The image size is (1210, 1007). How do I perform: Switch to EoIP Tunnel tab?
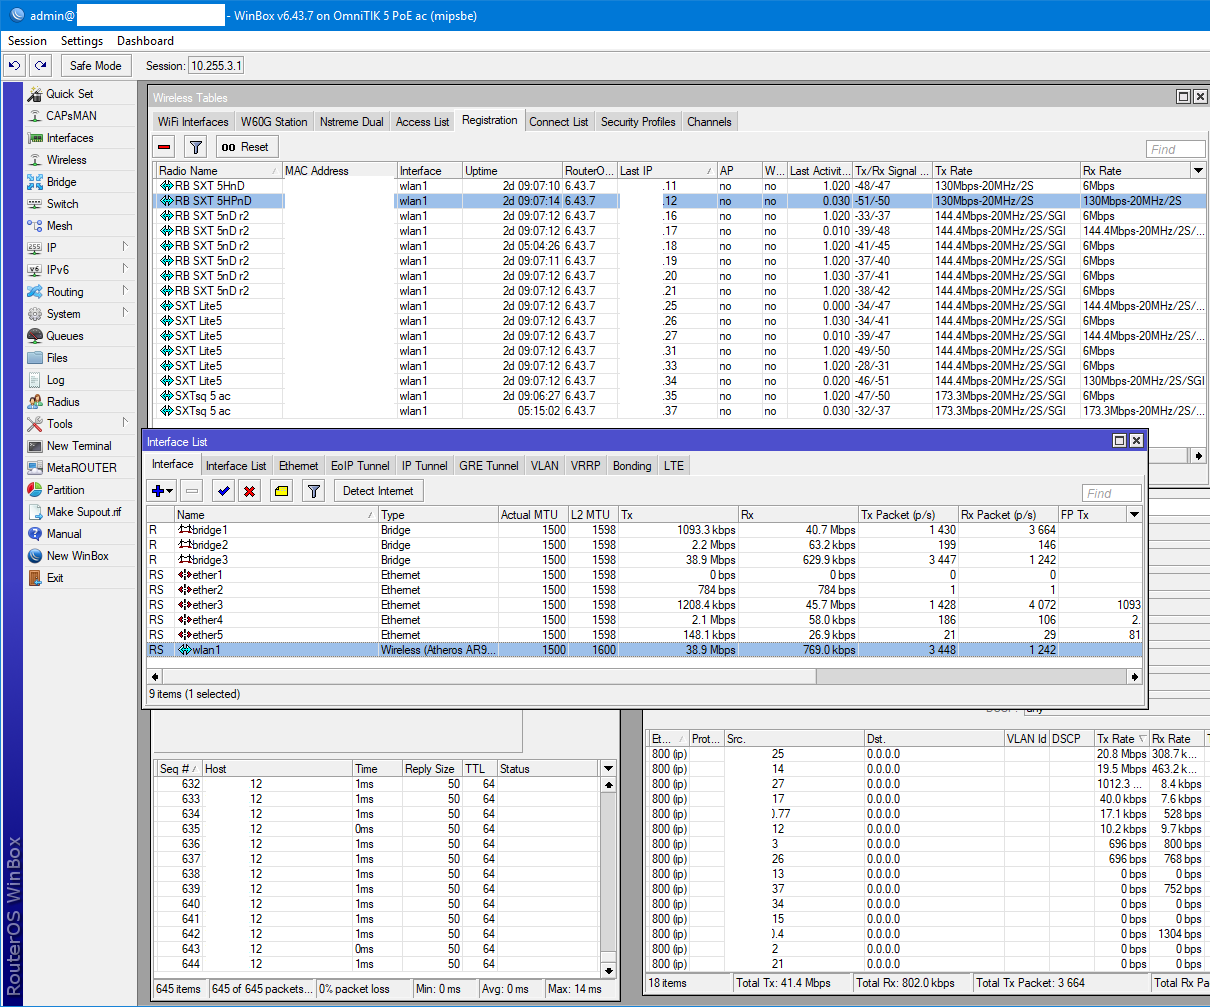coord(360,466)
